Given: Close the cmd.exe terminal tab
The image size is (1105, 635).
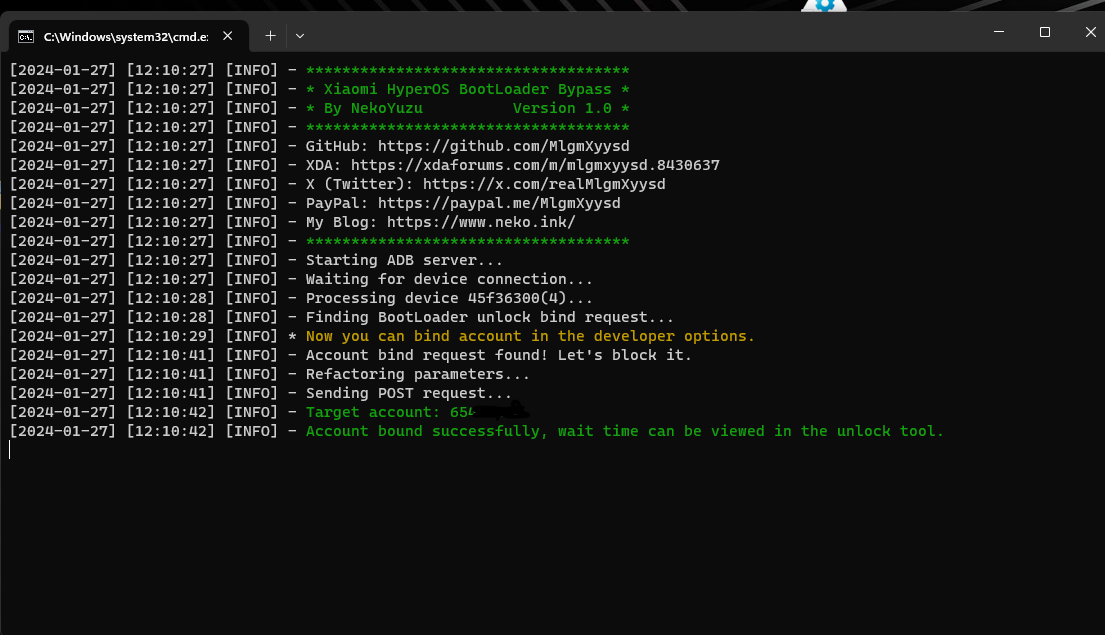Looking at the screenshot, I should pyautogui.click(x=228, y=36).
